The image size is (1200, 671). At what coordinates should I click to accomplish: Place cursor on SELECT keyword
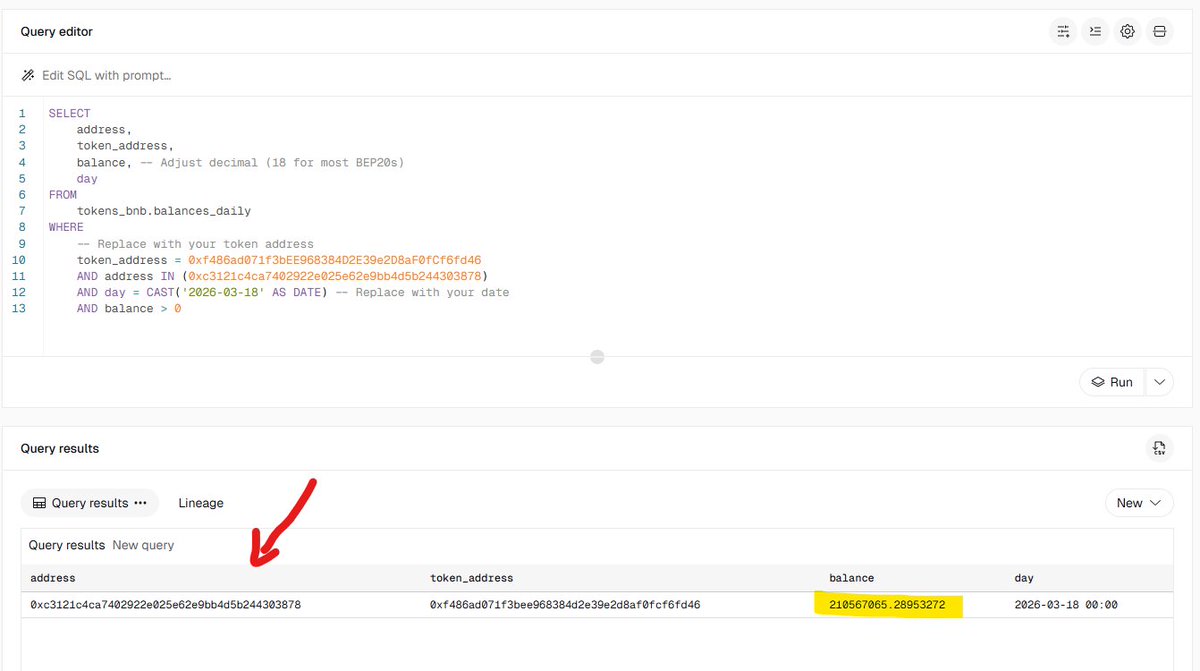69,114
